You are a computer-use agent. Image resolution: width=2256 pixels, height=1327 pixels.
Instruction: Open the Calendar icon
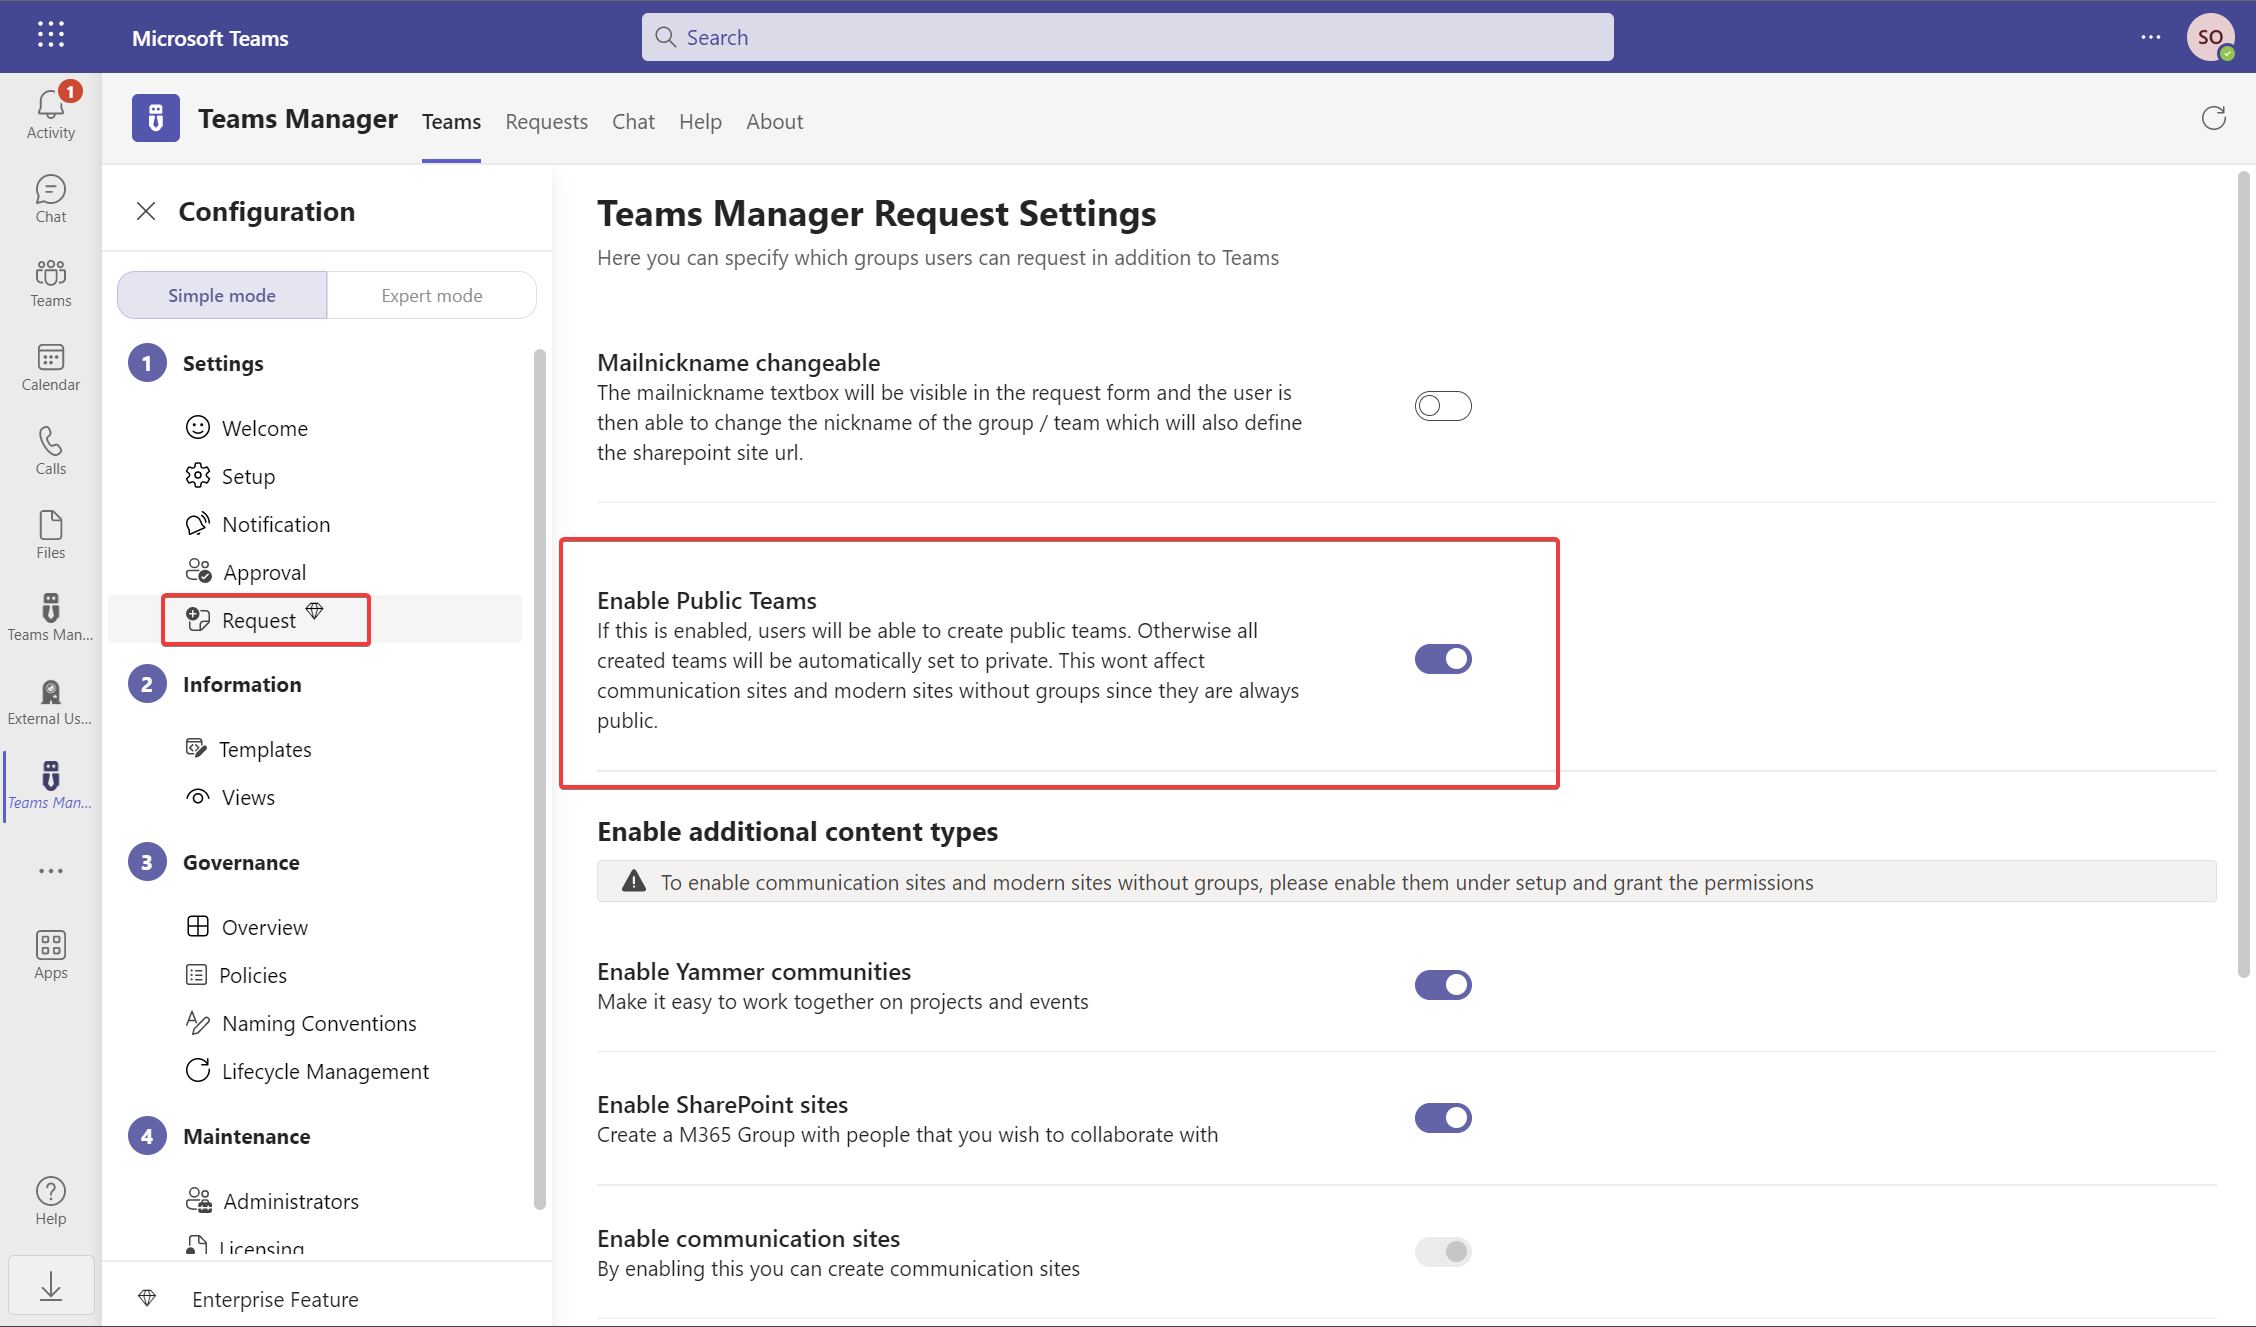pyautogui.click(x=51, y=367)
